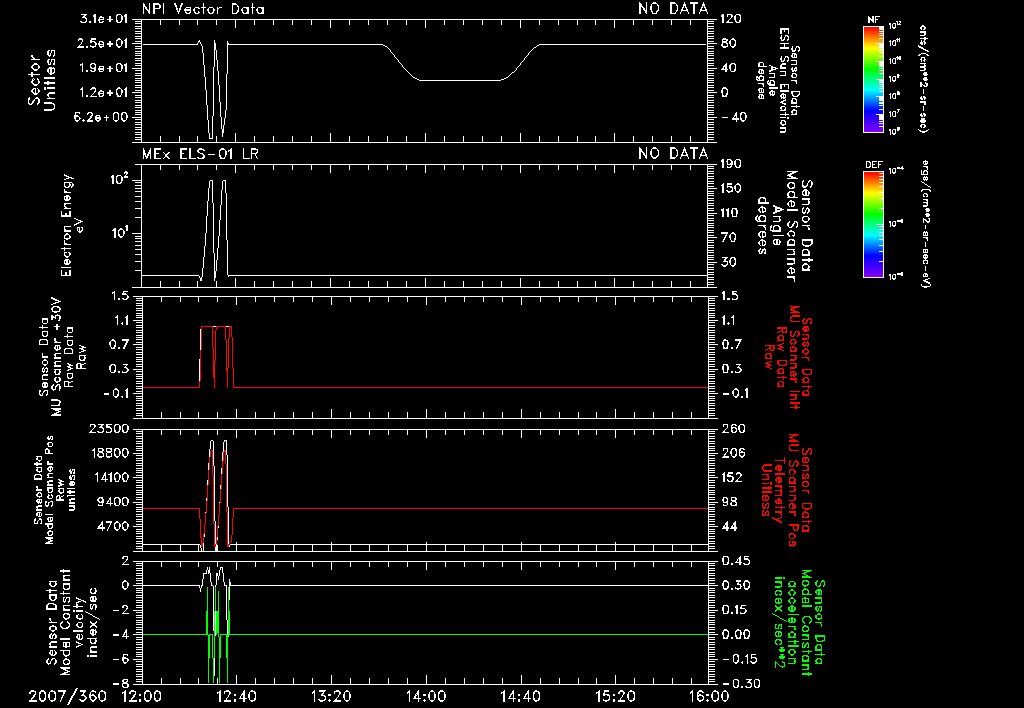The image size is (1024, 708).
Task: Click the green acceleration spikes in bottom plot
Action: (217, 634)
